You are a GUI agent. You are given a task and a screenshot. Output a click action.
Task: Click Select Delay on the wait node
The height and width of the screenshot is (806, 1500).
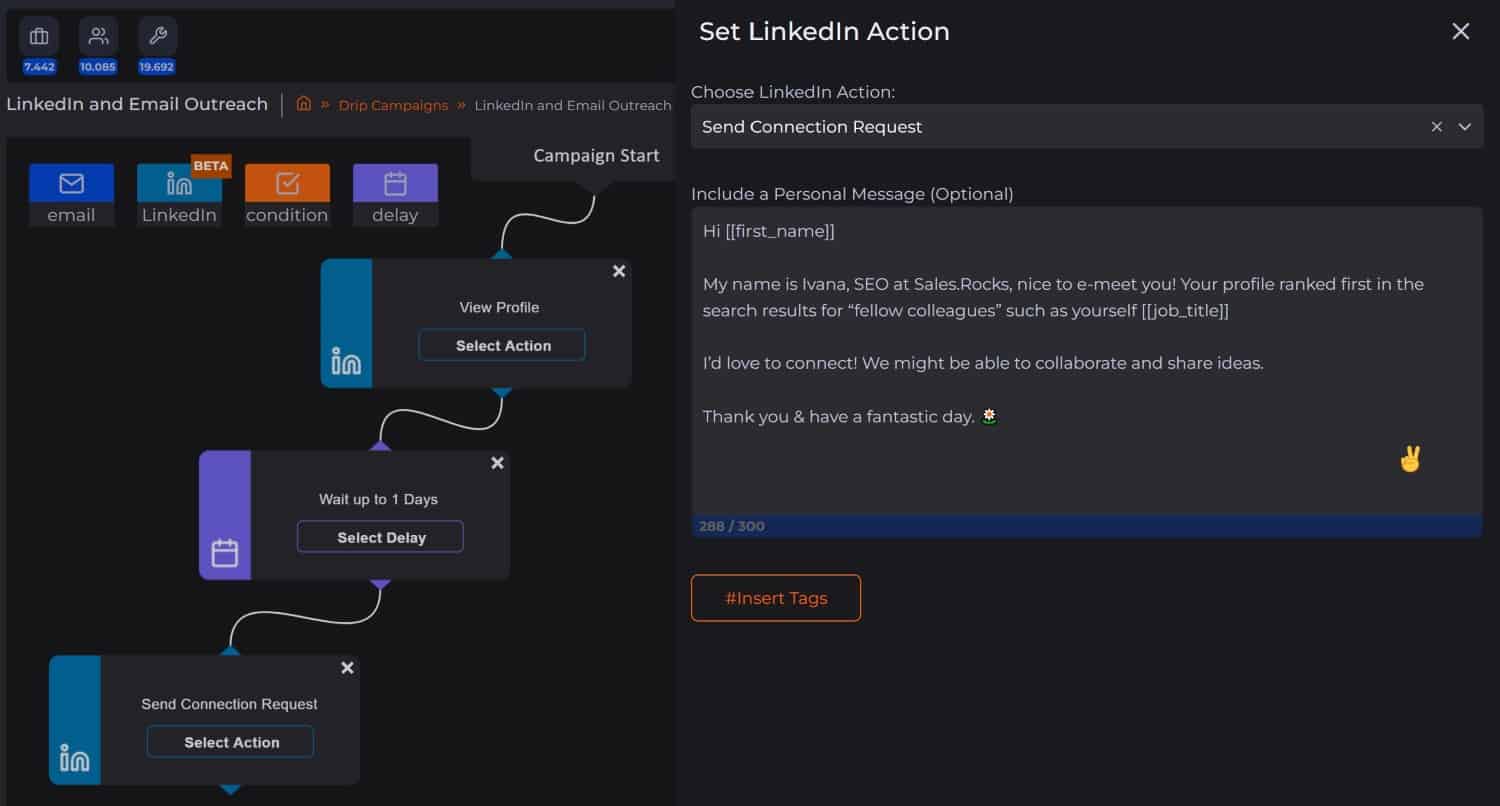point(380,537)
